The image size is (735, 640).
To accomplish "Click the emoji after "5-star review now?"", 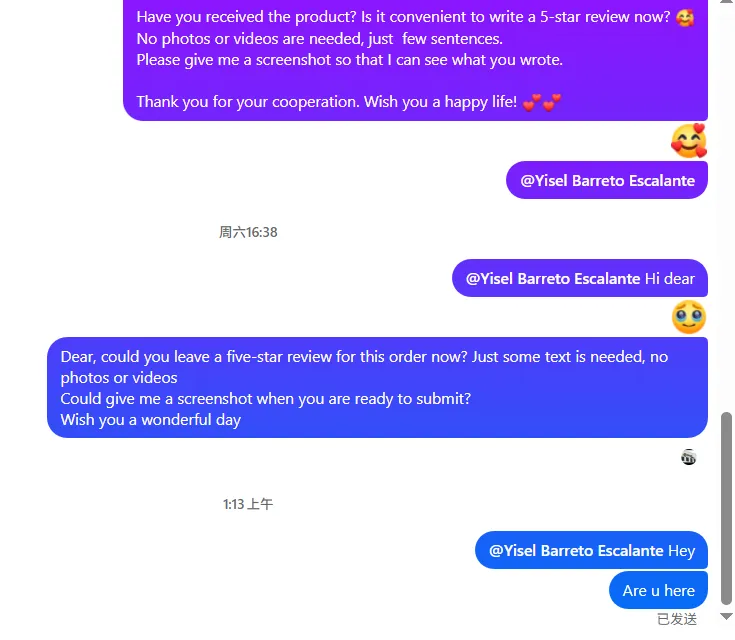I will tap(685, 17).
